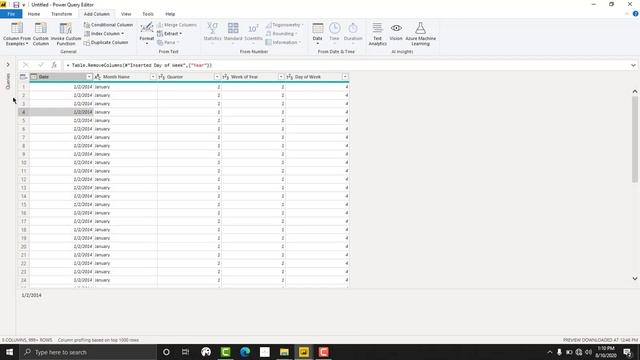The width and height of the screenshot is (640, 360).
Task: Click the Date column type icon
Action: [x=34, y=77]
